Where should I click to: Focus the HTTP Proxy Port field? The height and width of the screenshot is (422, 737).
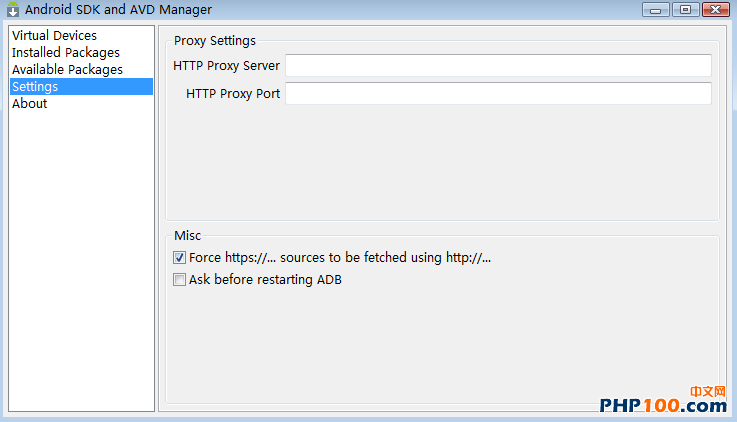pyautogui.click(x=498, y=94)
